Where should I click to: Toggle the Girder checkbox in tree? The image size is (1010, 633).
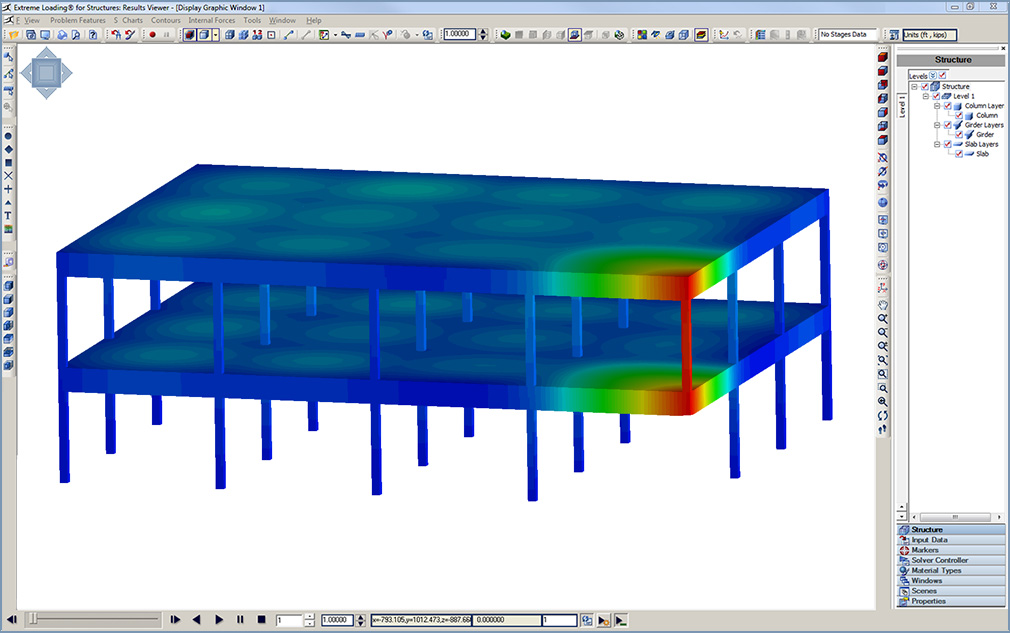click(959, 134)
